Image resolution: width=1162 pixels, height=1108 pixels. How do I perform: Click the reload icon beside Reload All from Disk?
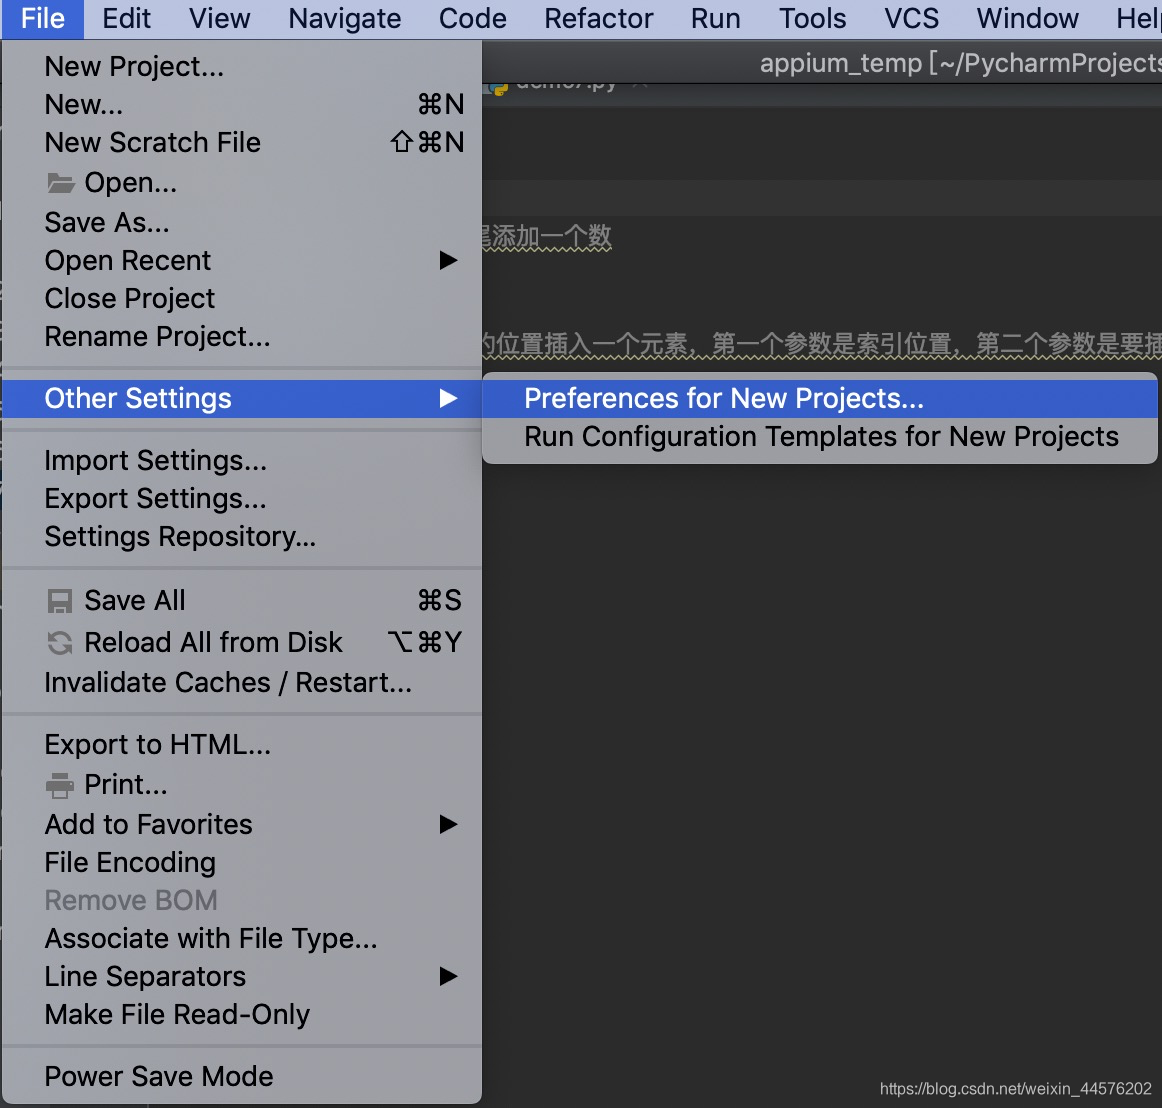click(60, 643)
